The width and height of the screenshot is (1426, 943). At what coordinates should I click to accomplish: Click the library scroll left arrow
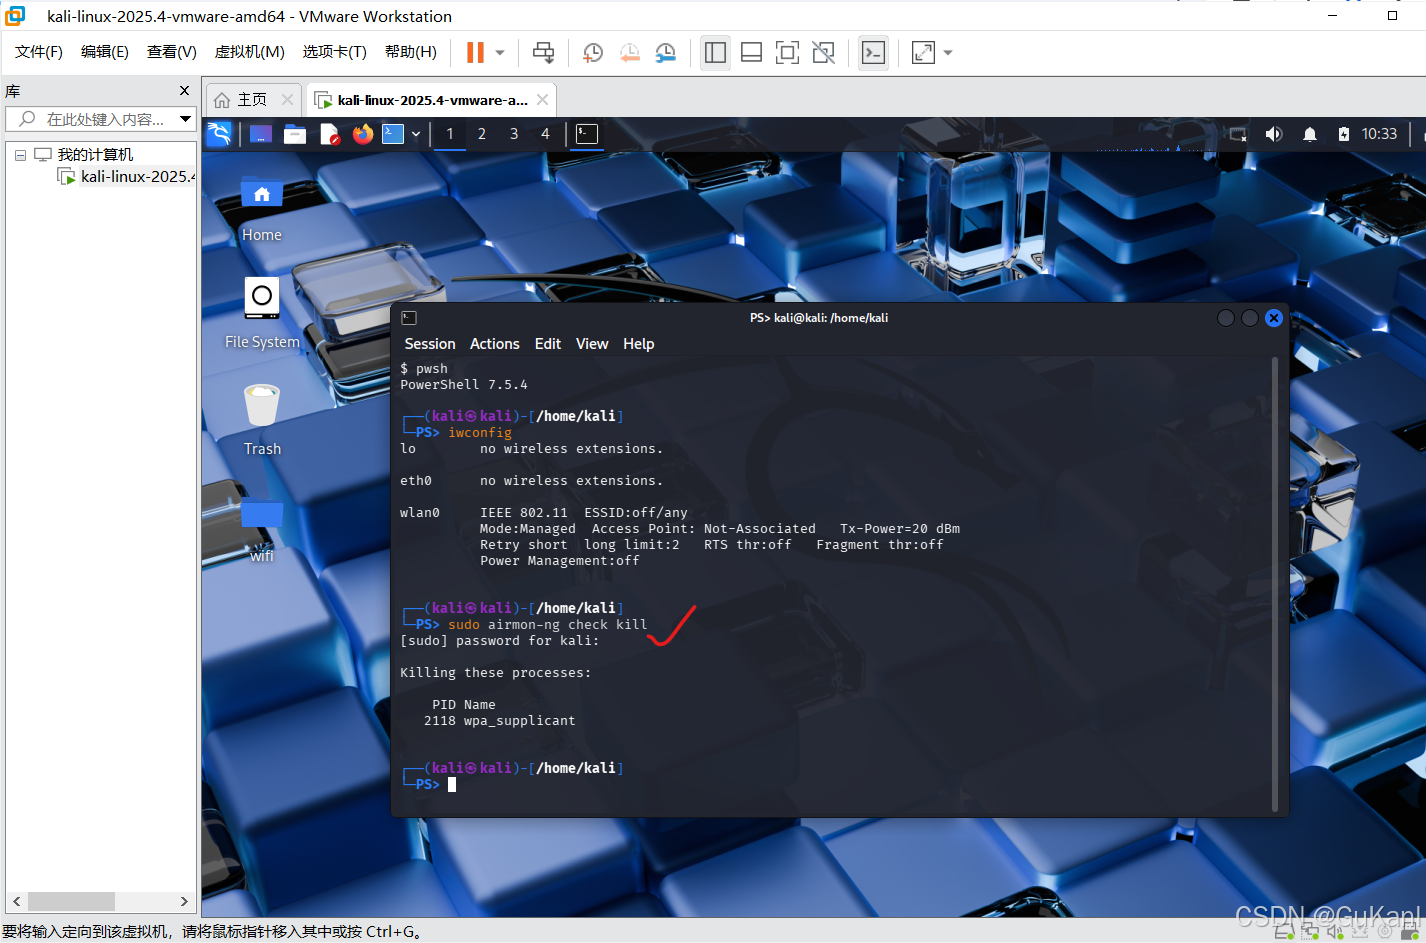click(x=17, y=901)
